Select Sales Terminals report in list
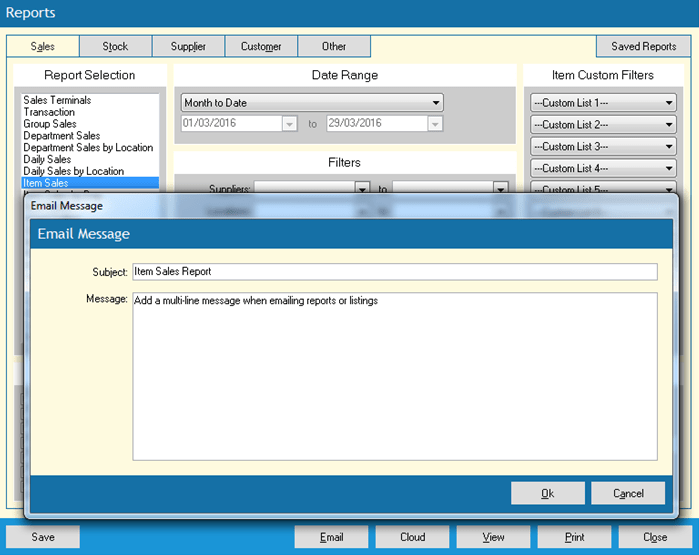This screenshot has height=555, width=699. (57, 100)
